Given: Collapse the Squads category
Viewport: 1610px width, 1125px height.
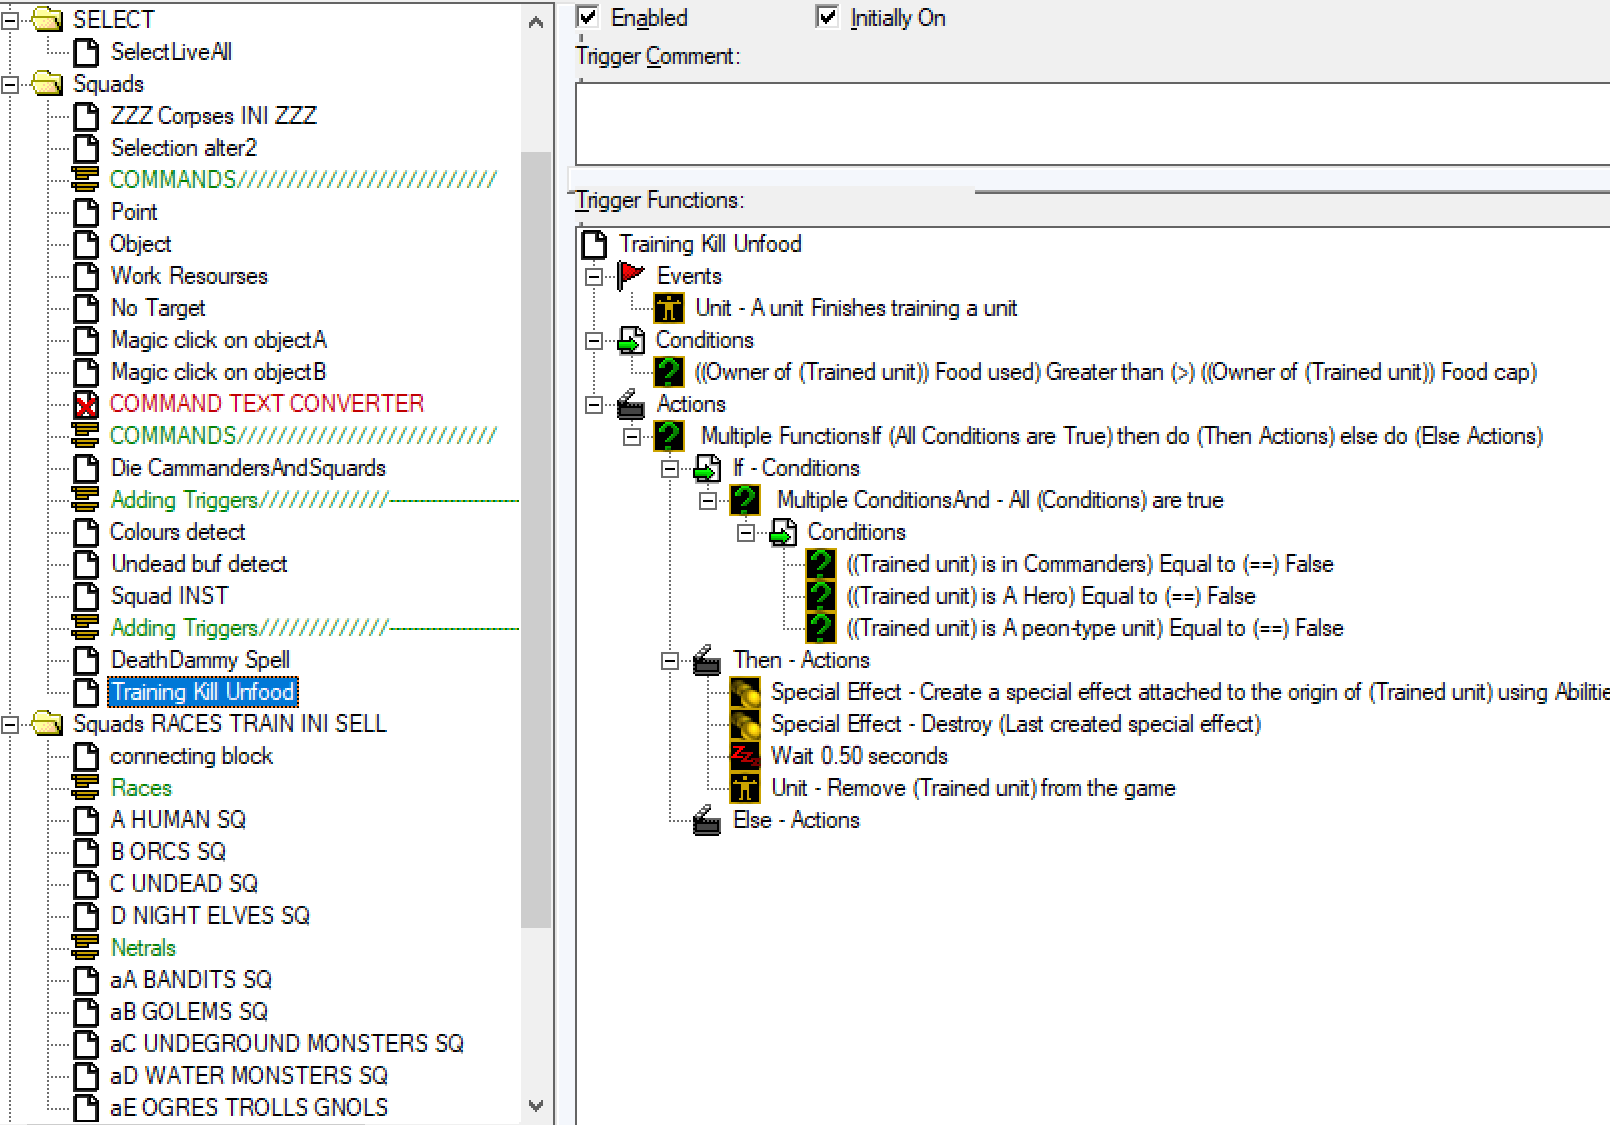Looking at the screenshot, I should [x=10, y=84].
